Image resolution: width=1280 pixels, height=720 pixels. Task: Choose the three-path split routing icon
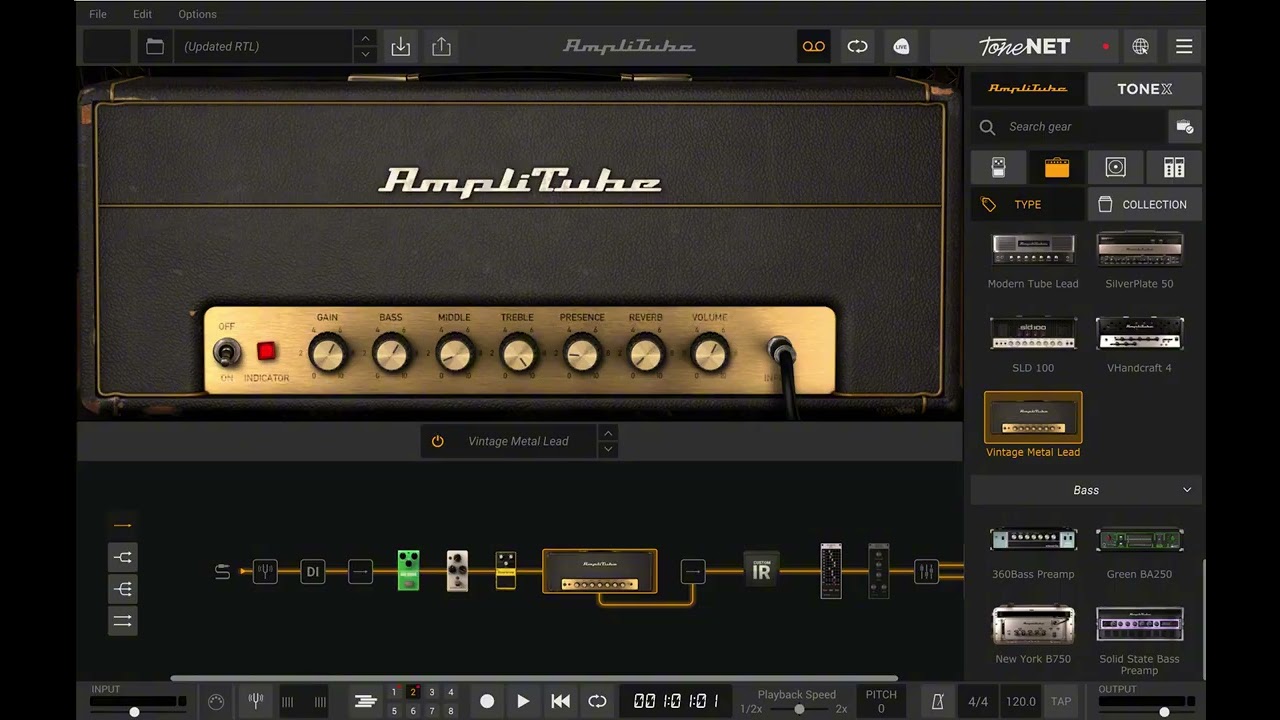coord(122,589)
